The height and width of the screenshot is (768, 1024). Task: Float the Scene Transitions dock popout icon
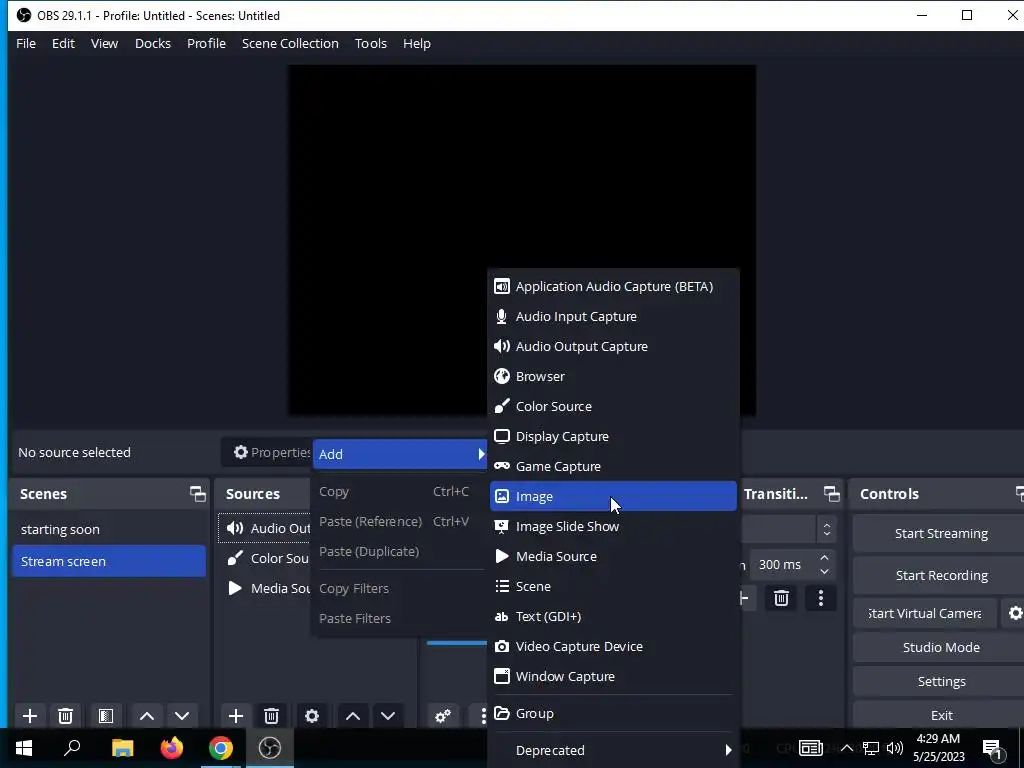coord(831,494)
